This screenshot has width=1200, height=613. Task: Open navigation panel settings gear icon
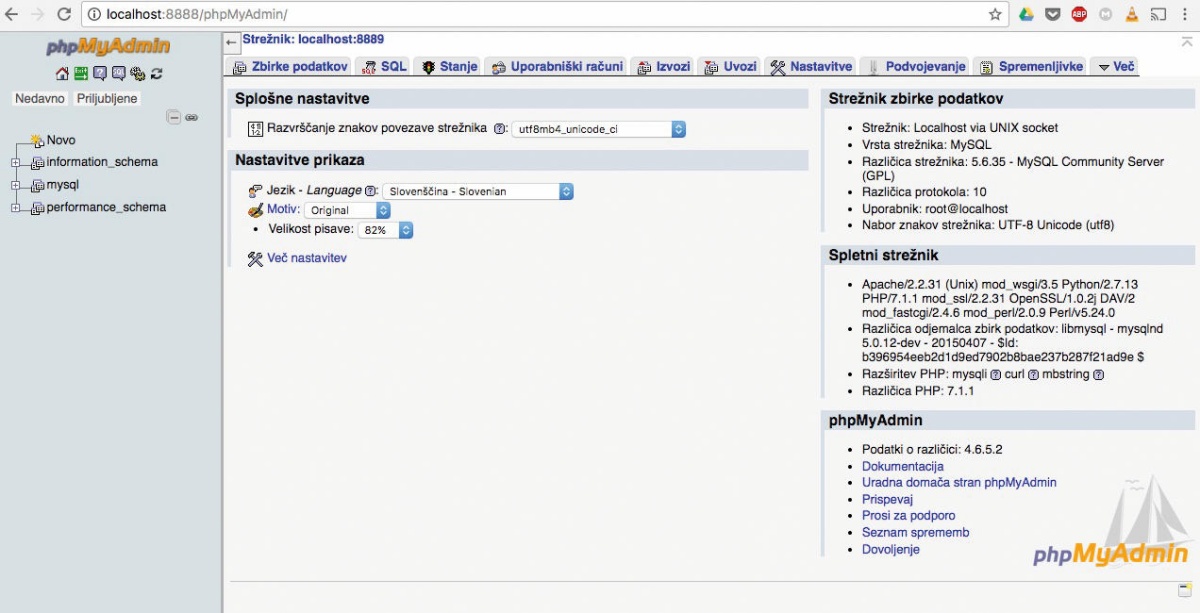pyautogui.click(x=138, y=74)
